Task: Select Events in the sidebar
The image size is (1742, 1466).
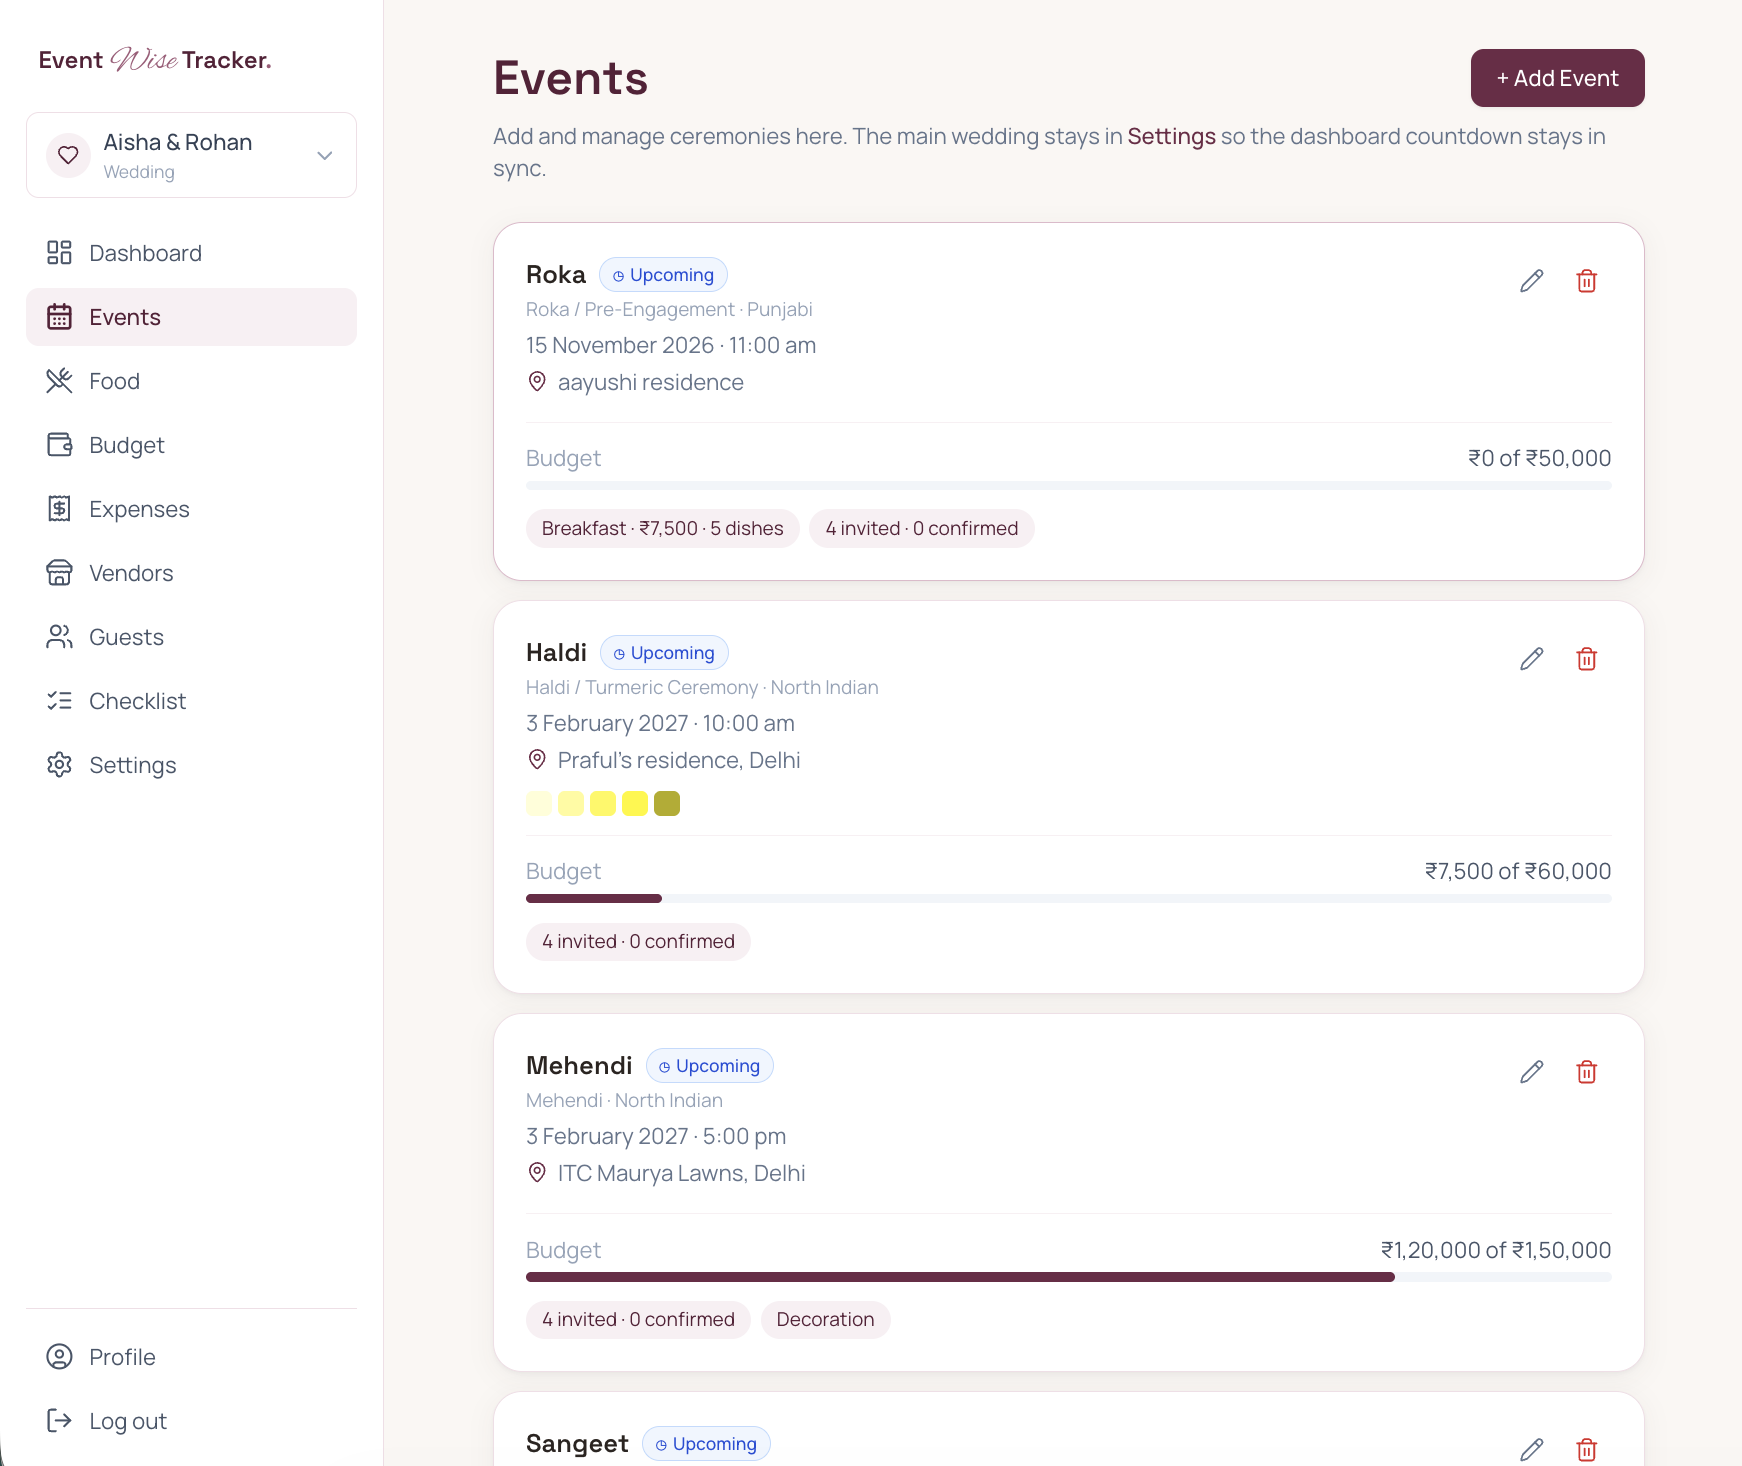Action: point(191,317)
